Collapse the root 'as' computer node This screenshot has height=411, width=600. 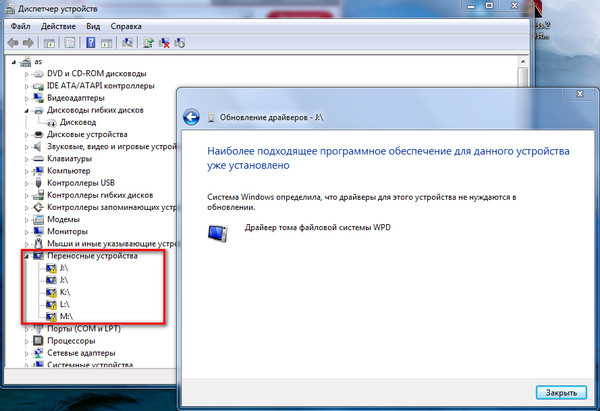pos(14,62)
